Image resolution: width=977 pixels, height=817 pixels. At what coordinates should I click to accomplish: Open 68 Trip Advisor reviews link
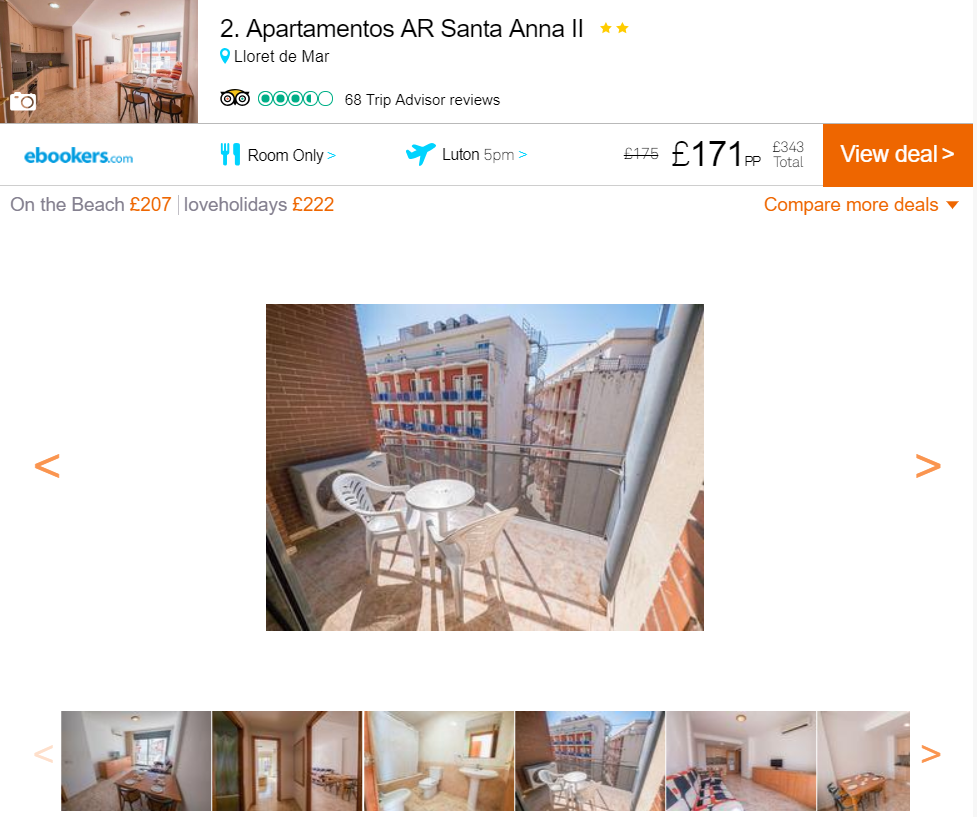pos(422,100)
